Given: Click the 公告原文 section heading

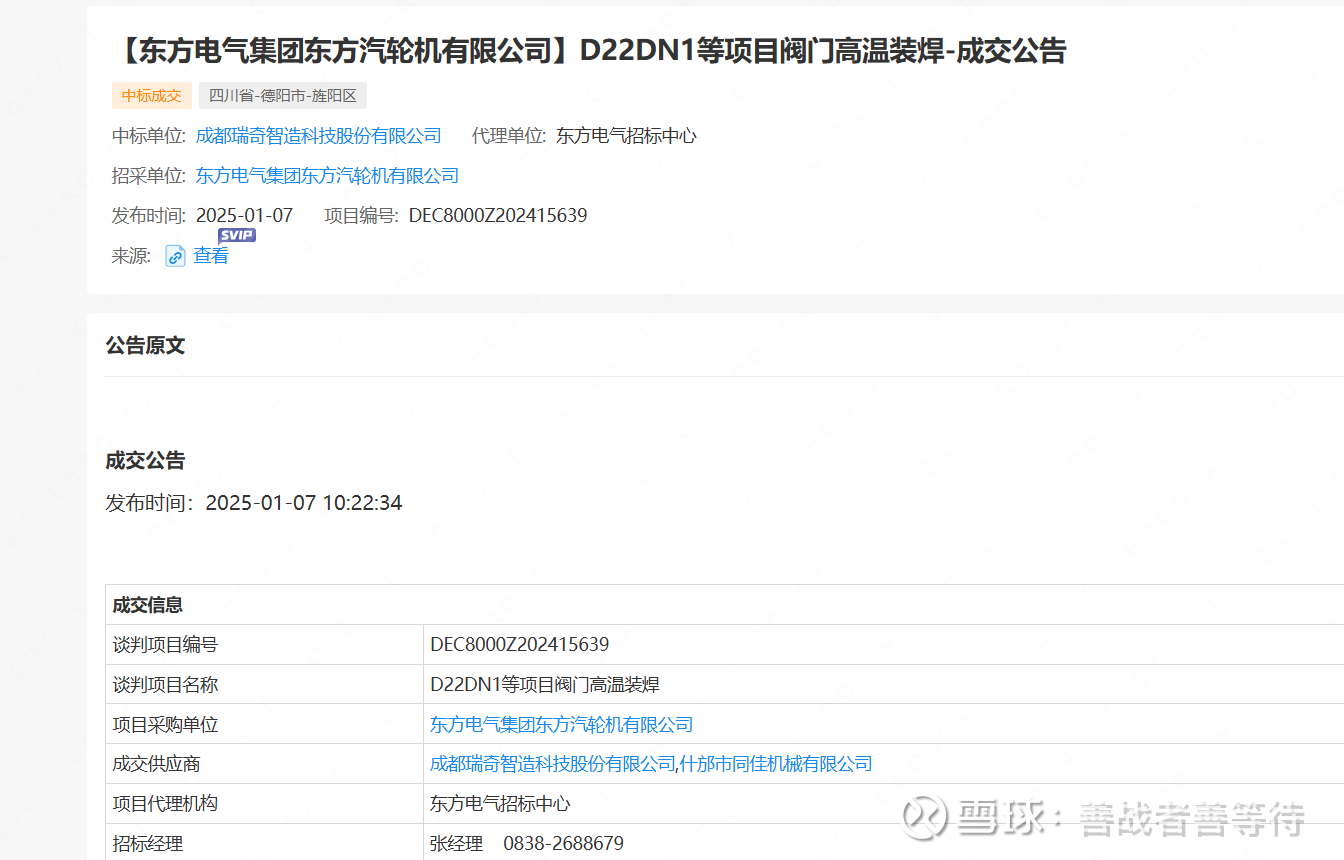Looking at the screenshot, I should point(146,346).
